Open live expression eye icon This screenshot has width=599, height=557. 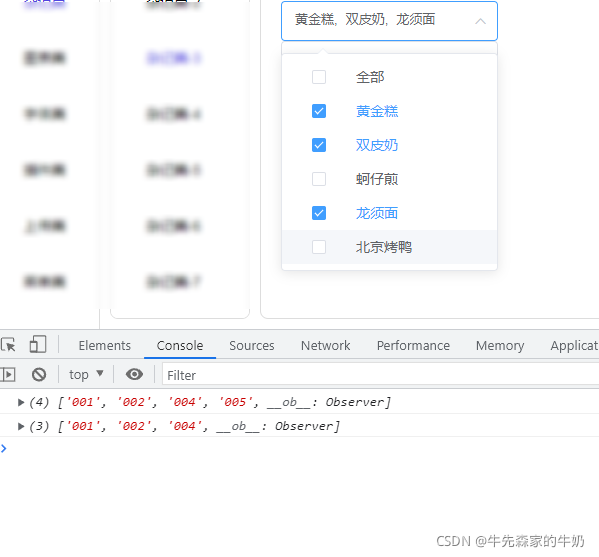134,374
